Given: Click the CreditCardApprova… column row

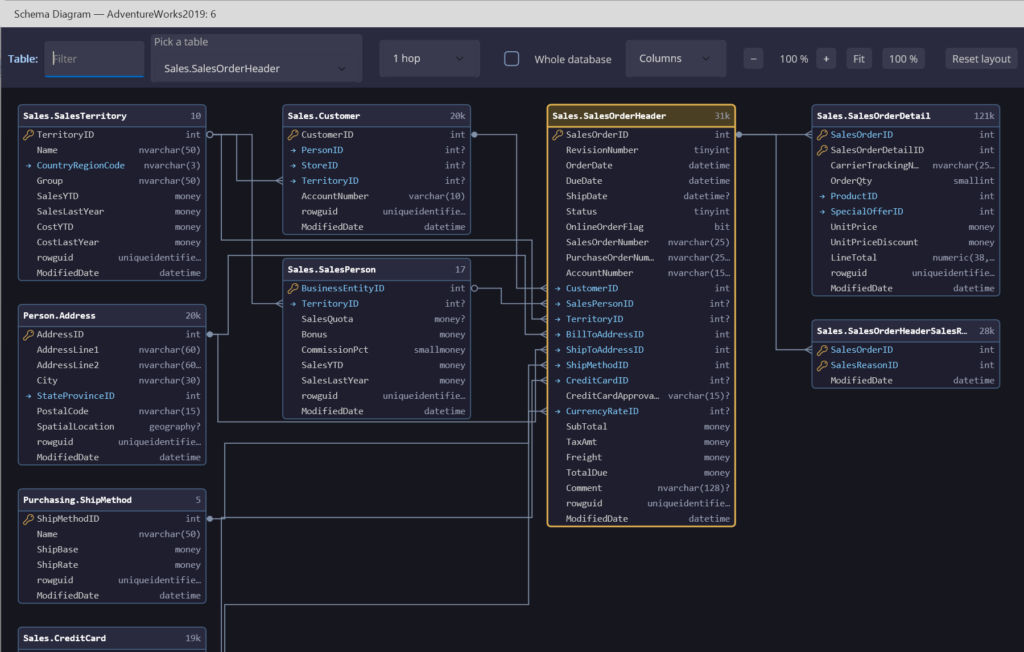Looking at the screenshot, I should tap(641, 396).
